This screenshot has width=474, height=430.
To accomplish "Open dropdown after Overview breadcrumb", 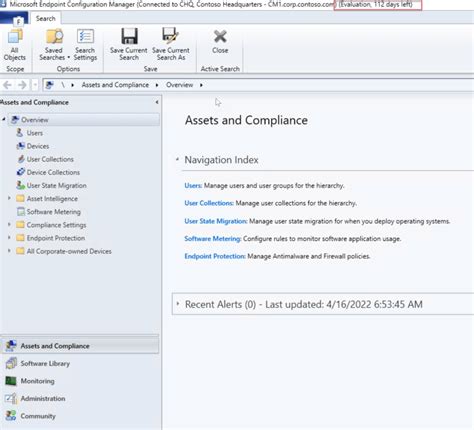I will click(x=201, y=85).
